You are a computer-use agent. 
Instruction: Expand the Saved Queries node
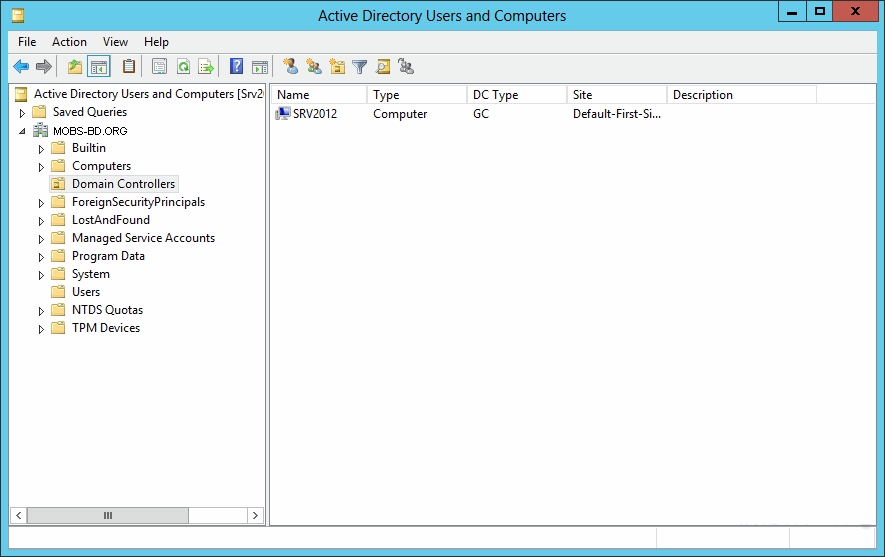pos(23,113)
